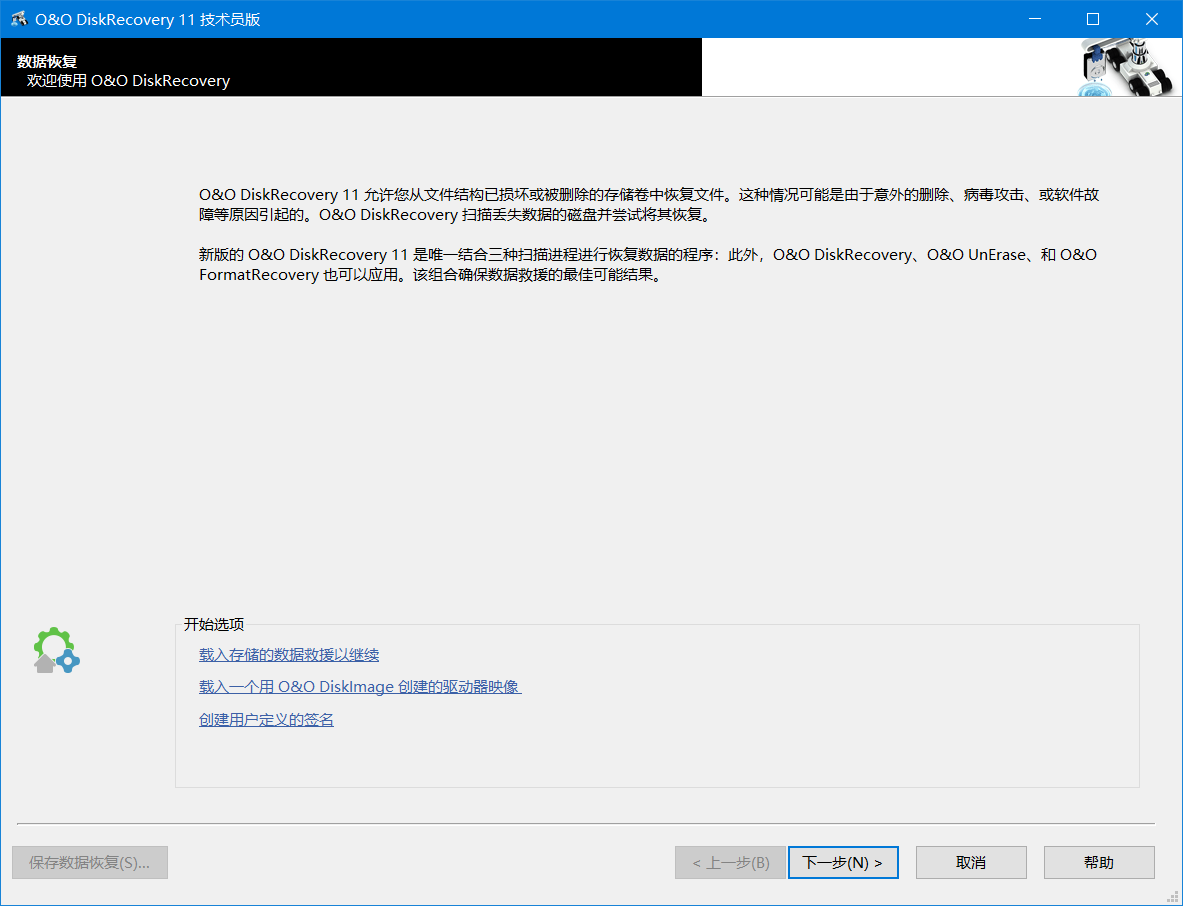Click the 取消 button
1183x906 pixels.
[971, 862]
